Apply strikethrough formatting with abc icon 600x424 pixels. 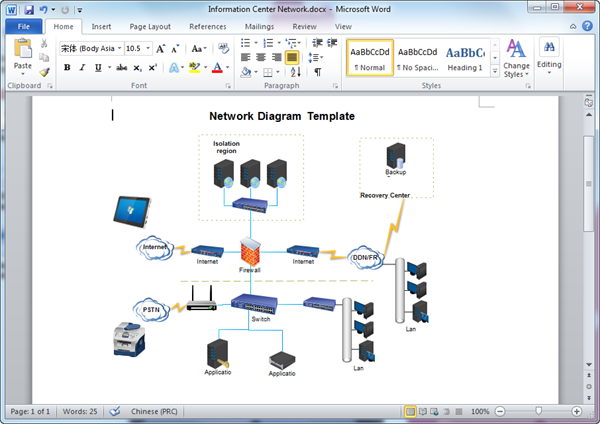122,68
